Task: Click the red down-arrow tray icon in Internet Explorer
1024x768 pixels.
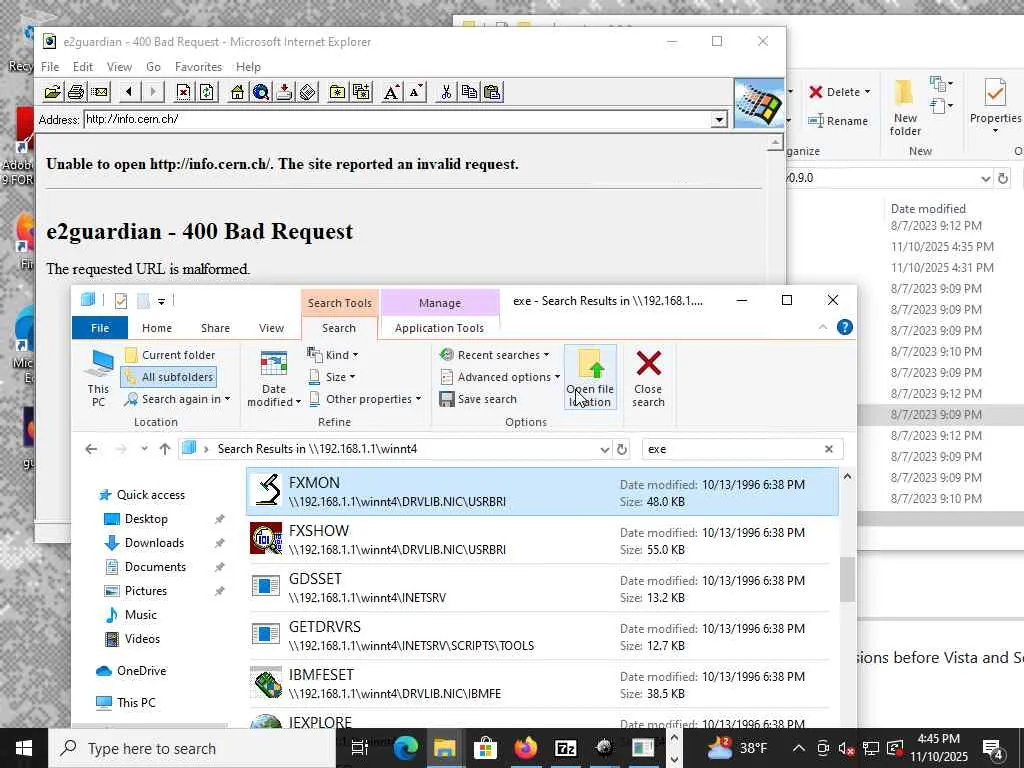Action: tap(284, 92)
